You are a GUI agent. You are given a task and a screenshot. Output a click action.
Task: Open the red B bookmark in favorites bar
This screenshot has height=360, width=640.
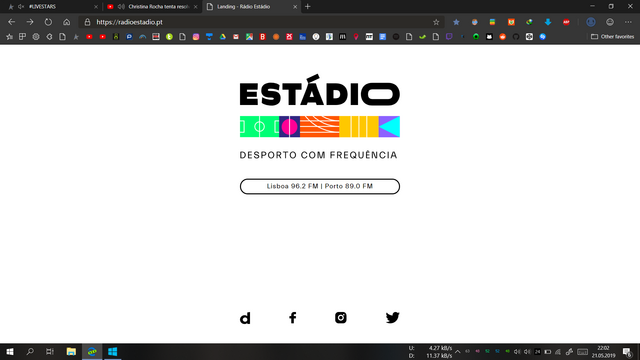(262, 37)
